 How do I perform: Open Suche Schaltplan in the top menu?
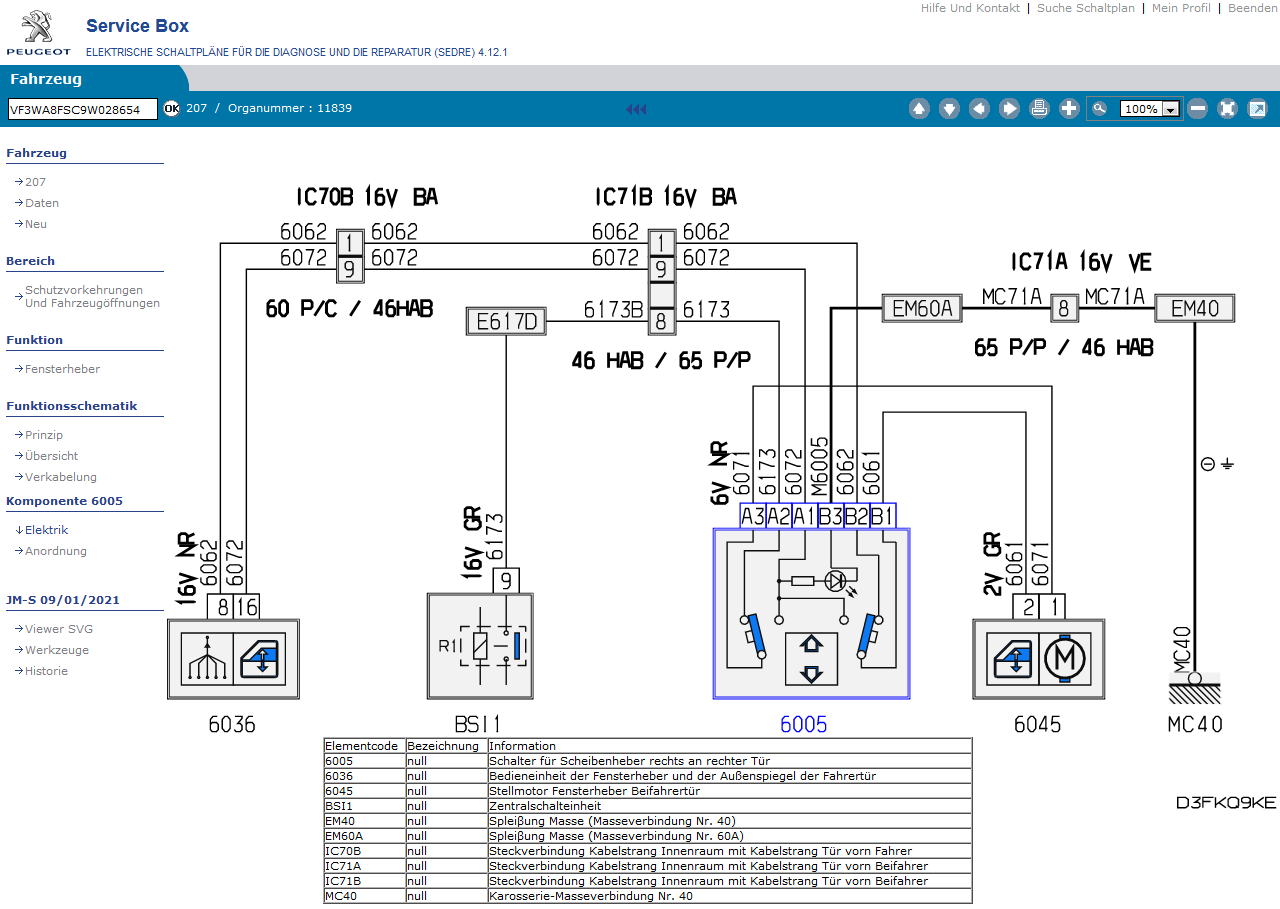1085,8
